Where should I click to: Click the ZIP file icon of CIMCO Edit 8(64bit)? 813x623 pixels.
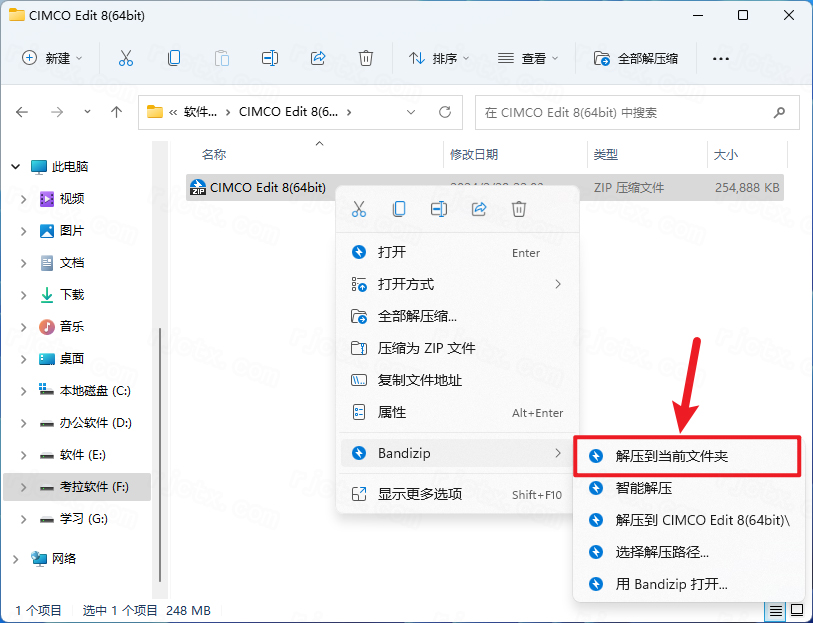[198, 187]
